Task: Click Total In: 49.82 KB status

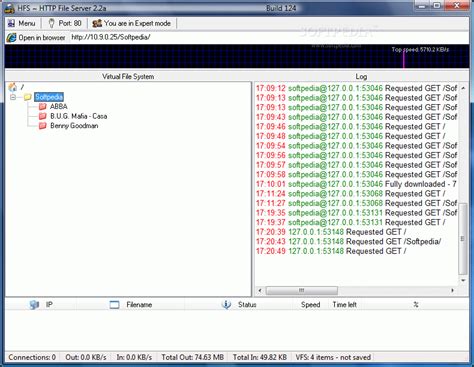Action: [260, 357]
